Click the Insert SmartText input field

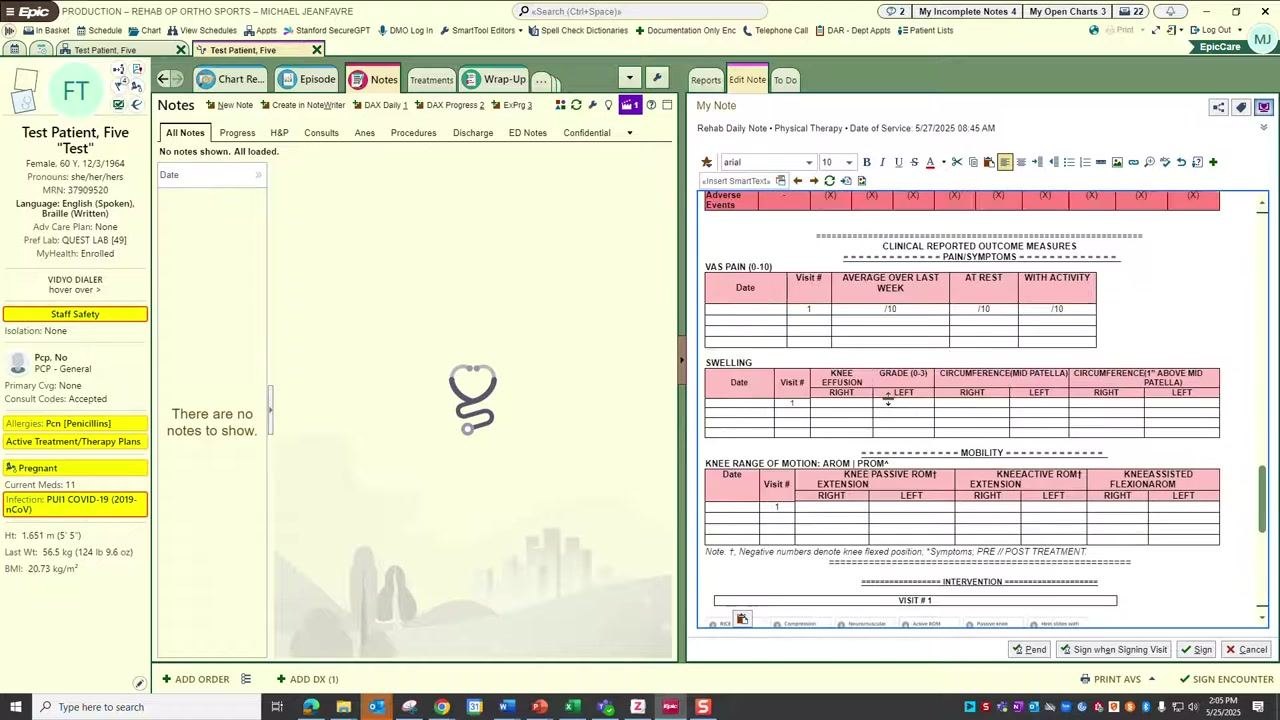(745, 181)
